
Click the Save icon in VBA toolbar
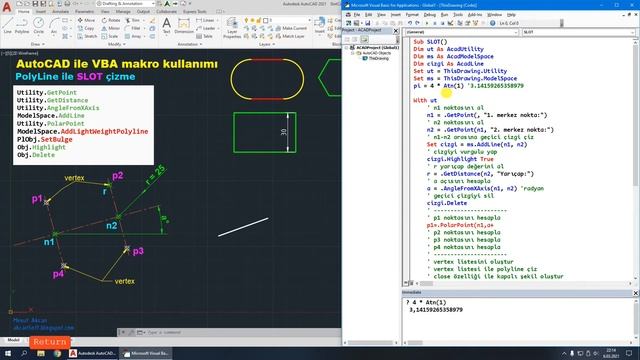pyautogui.click(x=367, y=23)
